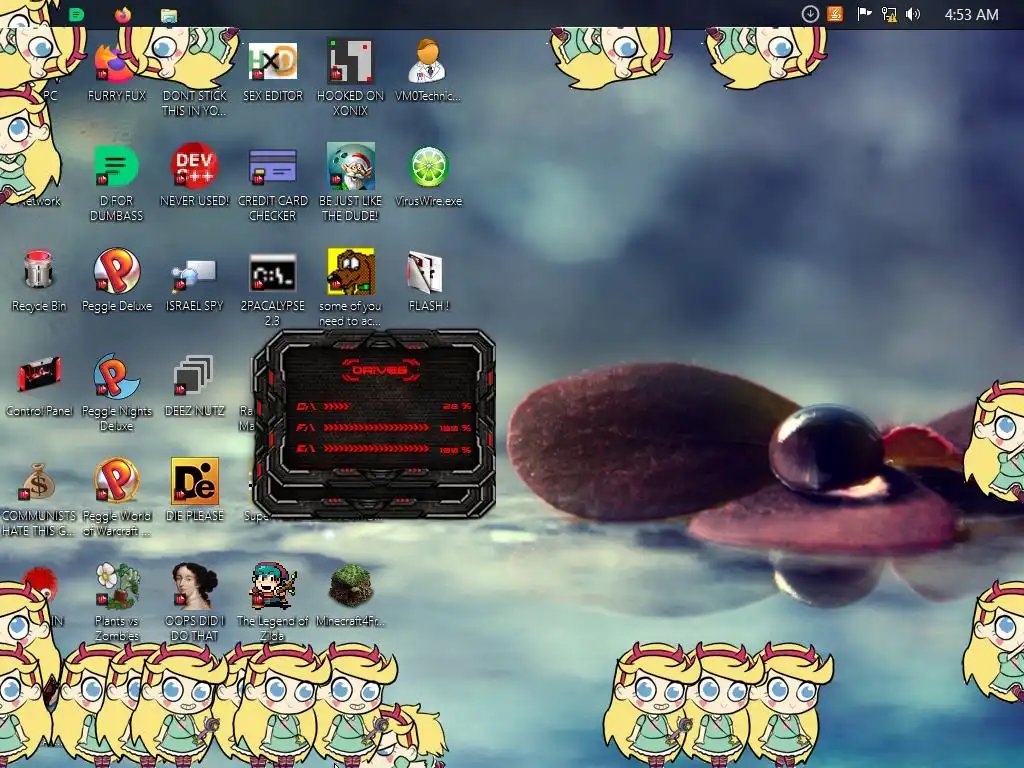
Task: Open the network tray icon
Action: point(889,14)
